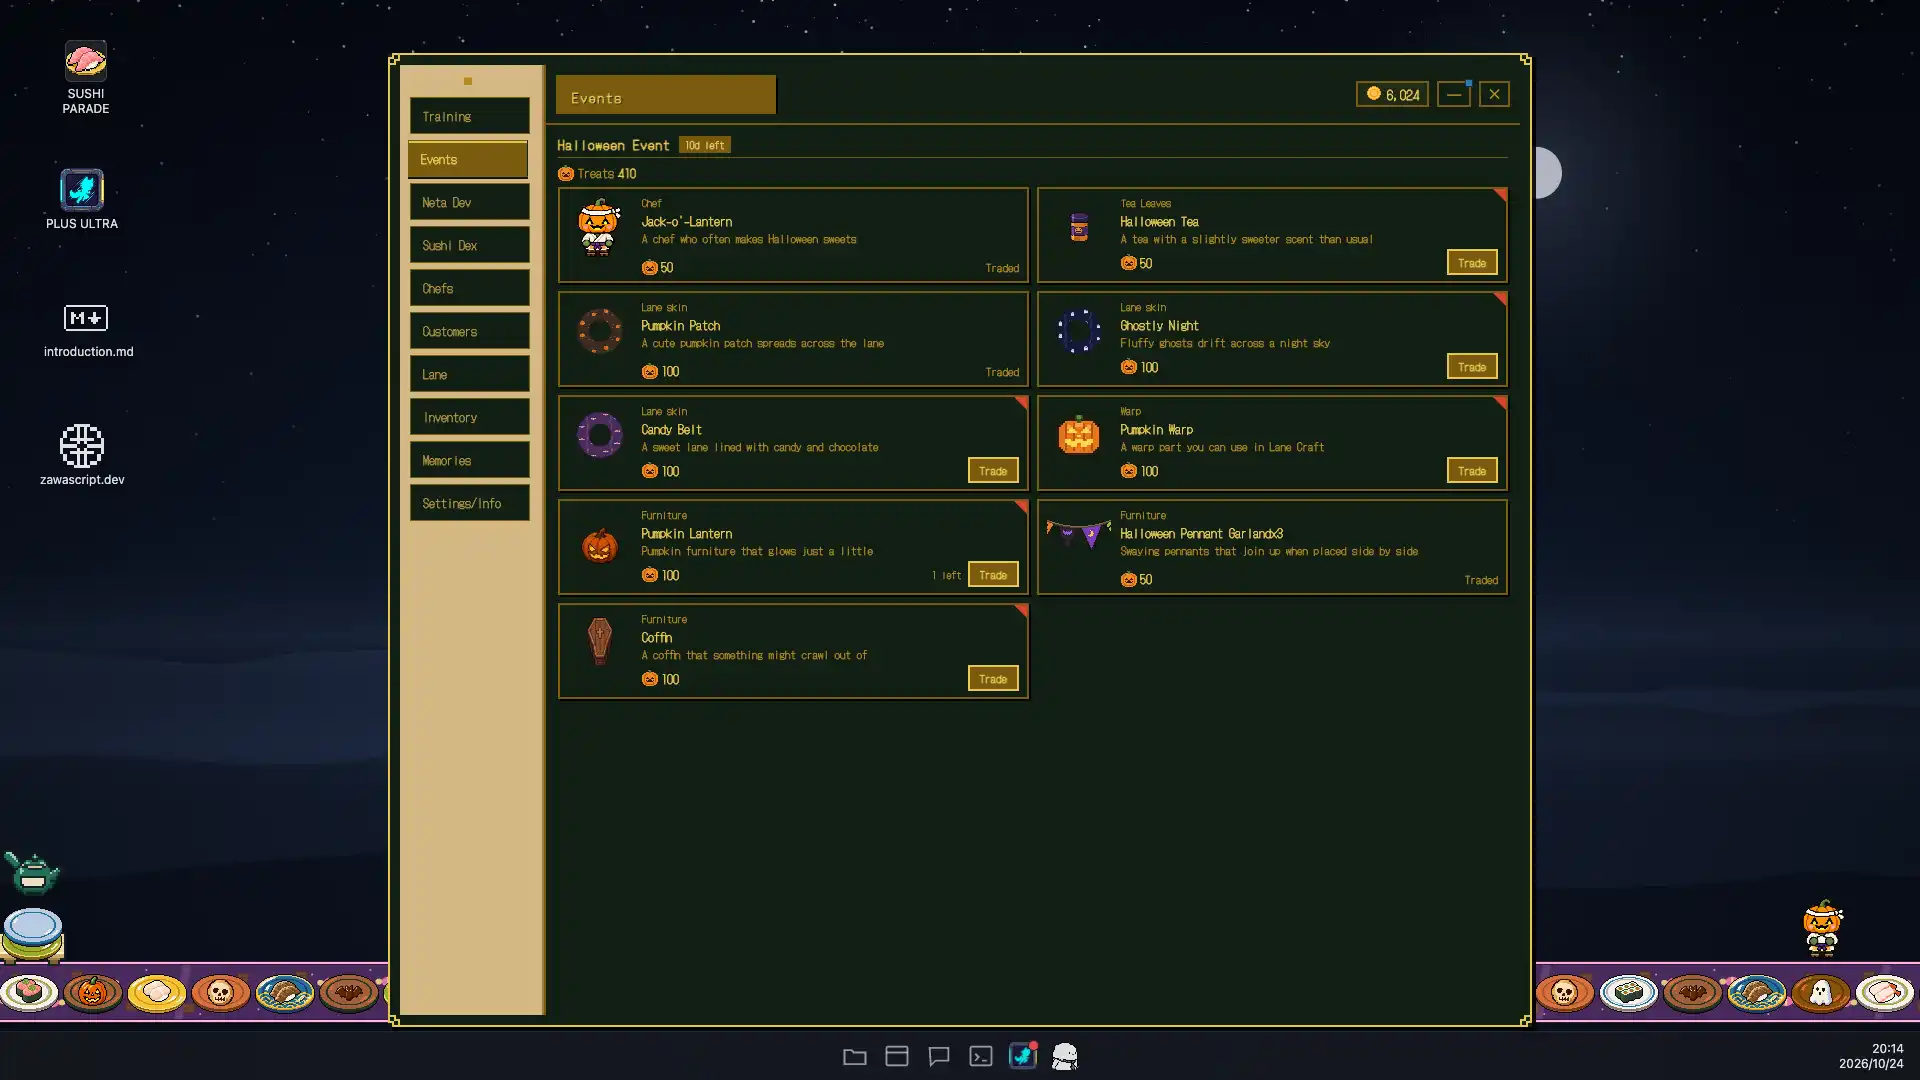Screen dimensions: 1920x1080
Task: Trade for Halloween Tea
Action: click(x=1471, y=262)
